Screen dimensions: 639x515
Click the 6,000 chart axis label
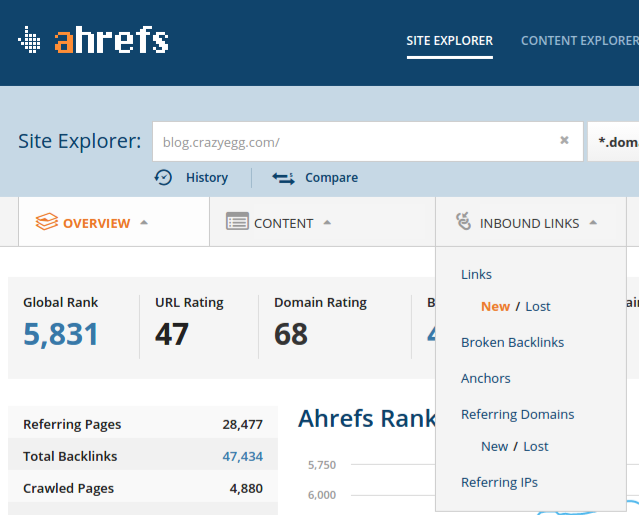coord(322,495)
